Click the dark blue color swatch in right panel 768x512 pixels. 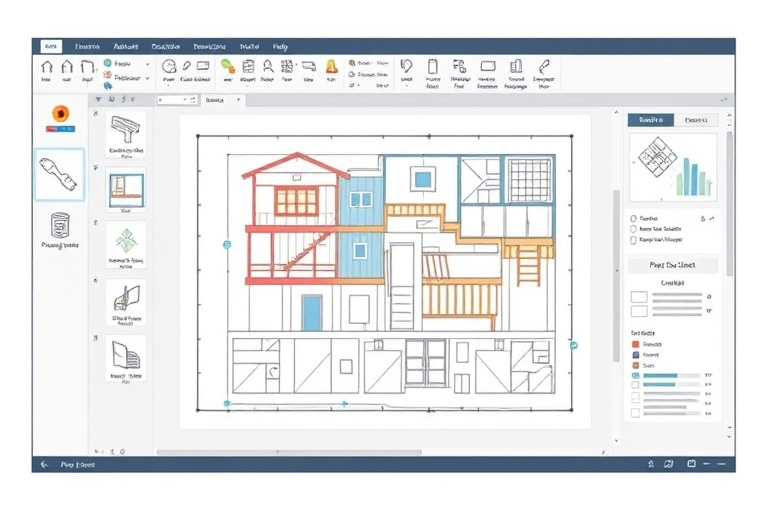coord(635,355)
